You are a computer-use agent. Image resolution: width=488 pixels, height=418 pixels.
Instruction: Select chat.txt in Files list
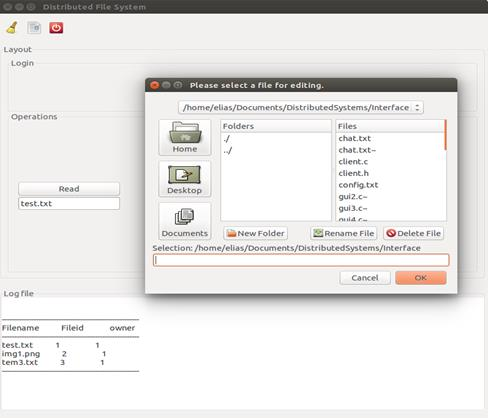[x=390, y=138]
